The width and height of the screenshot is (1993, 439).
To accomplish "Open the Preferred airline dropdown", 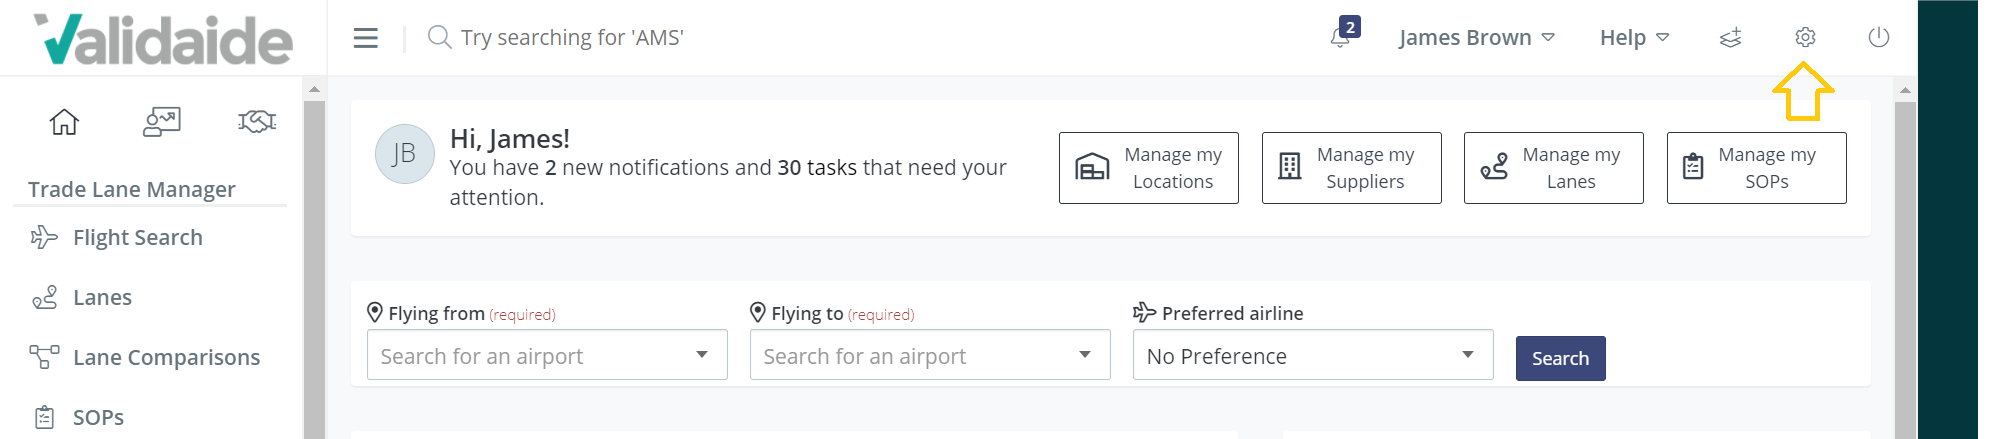I will 1312,356.
